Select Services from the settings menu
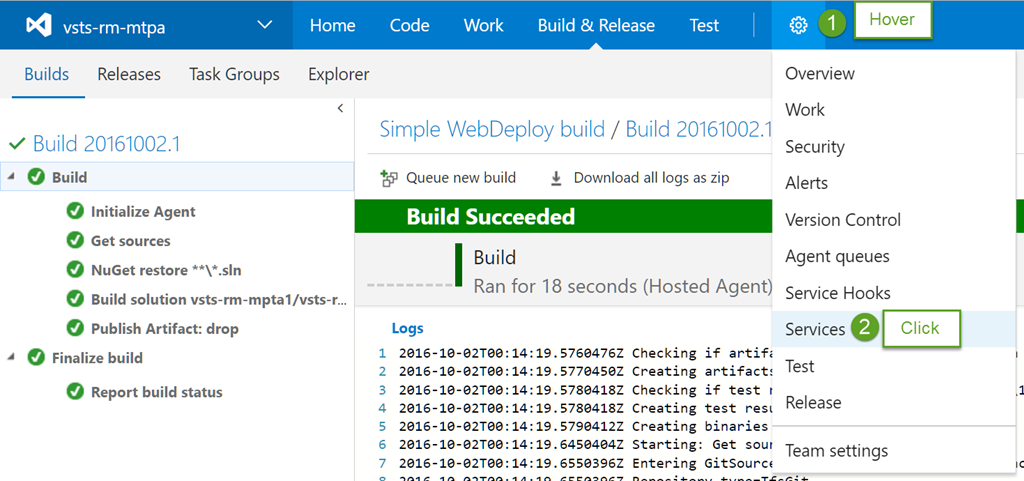 point(815,329)
